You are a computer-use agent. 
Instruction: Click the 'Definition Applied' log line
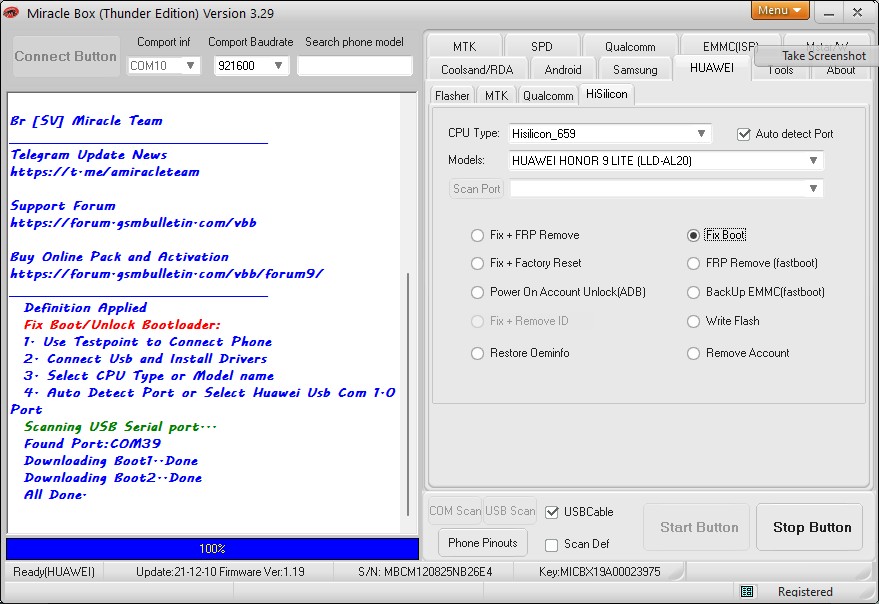pyautogui.click(x=85, y=308)
